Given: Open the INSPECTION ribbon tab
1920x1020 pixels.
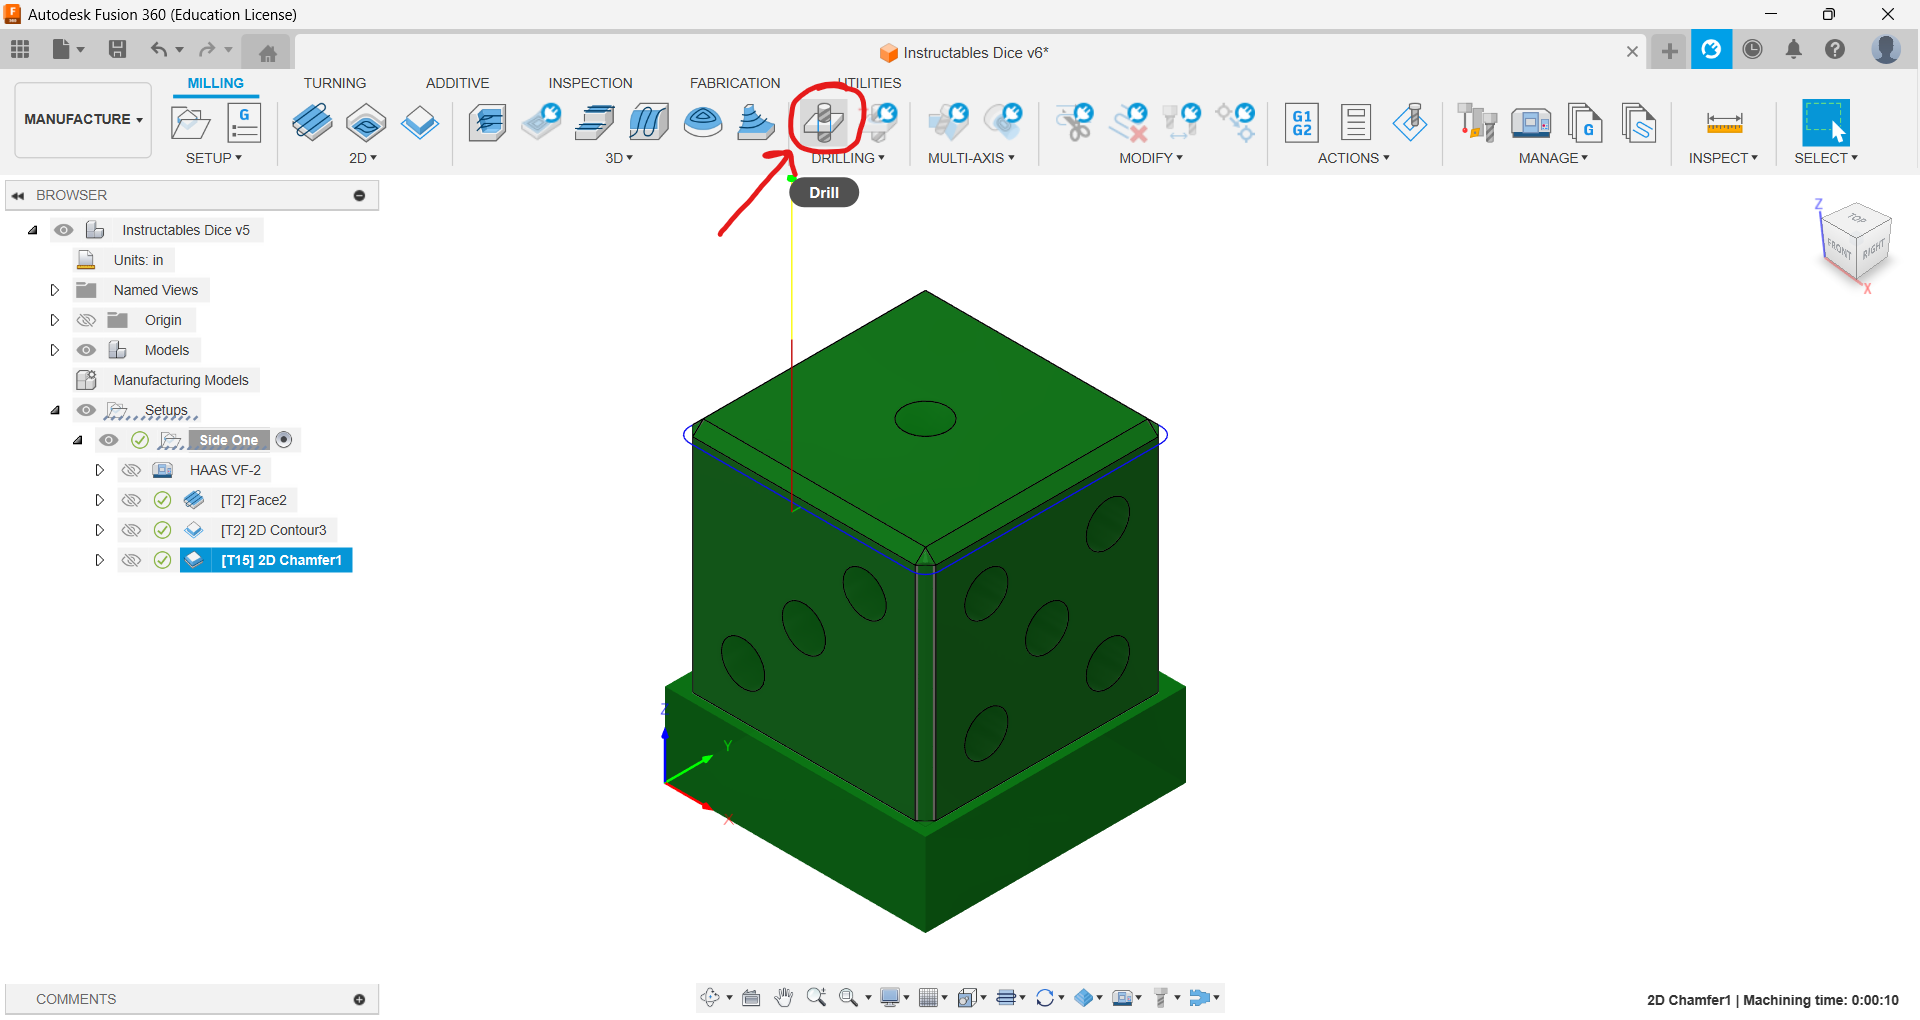Looking at the screenshot, I should click(590, 83).
